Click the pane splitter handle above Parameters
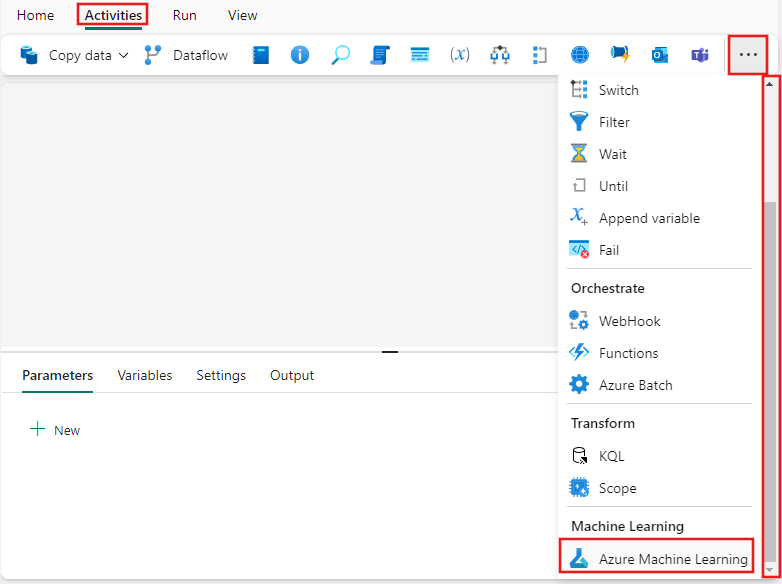Viewport: 782px width, 584px height. (390, 352)
